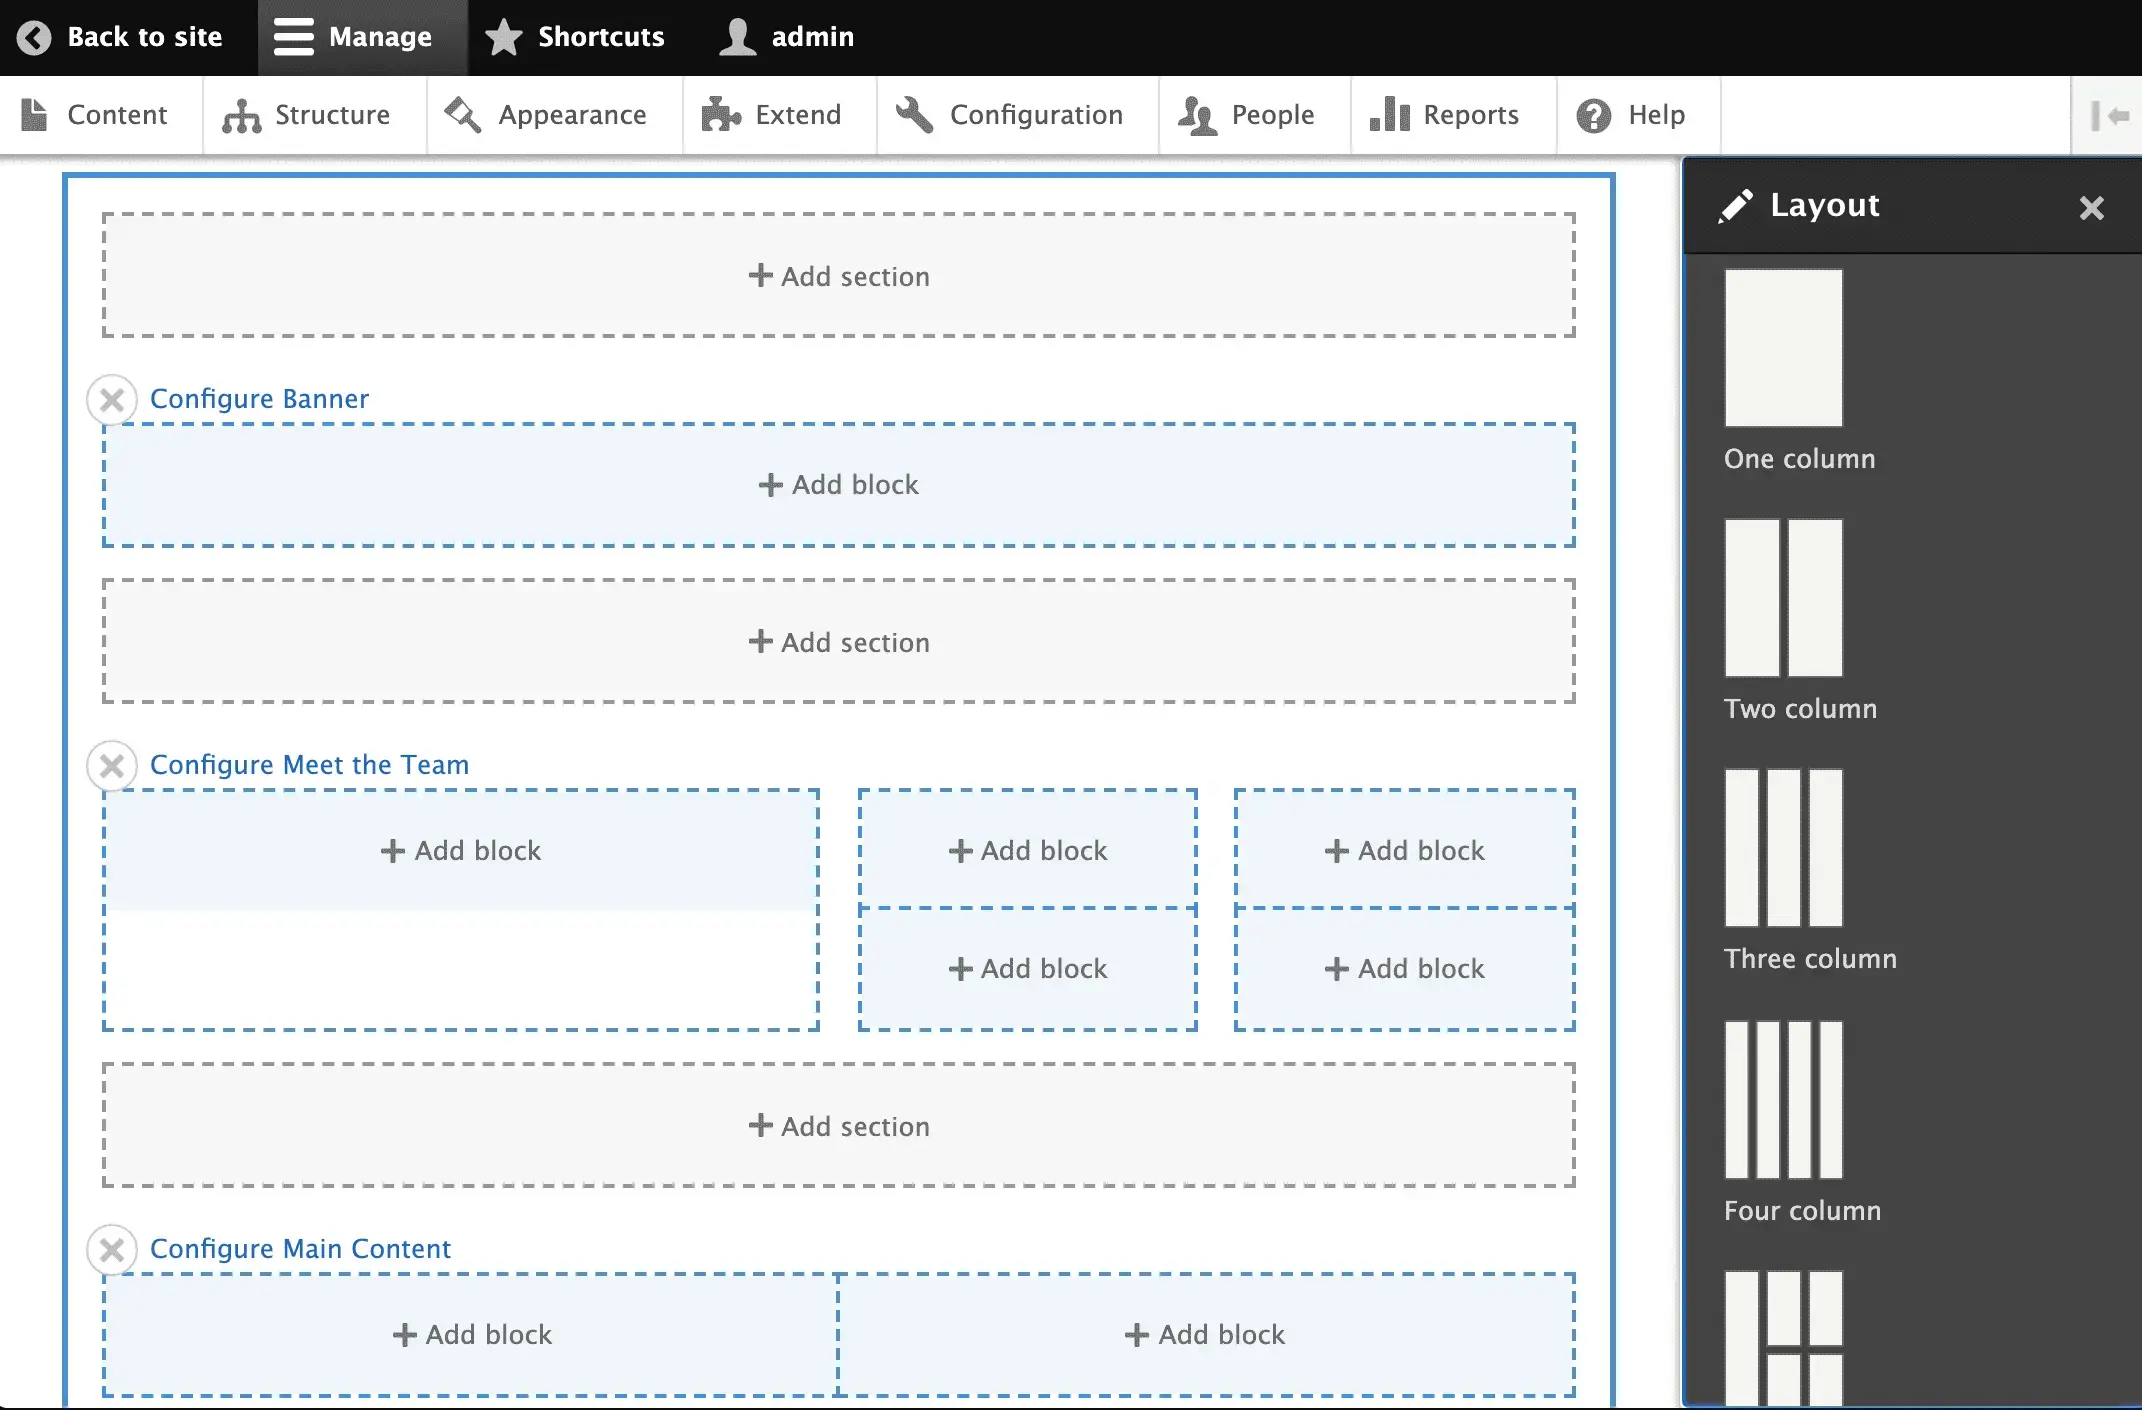This screenshot has height=1410, width=2142.
Task: Click Configure Meet the Team link
Action: point(309,765)
